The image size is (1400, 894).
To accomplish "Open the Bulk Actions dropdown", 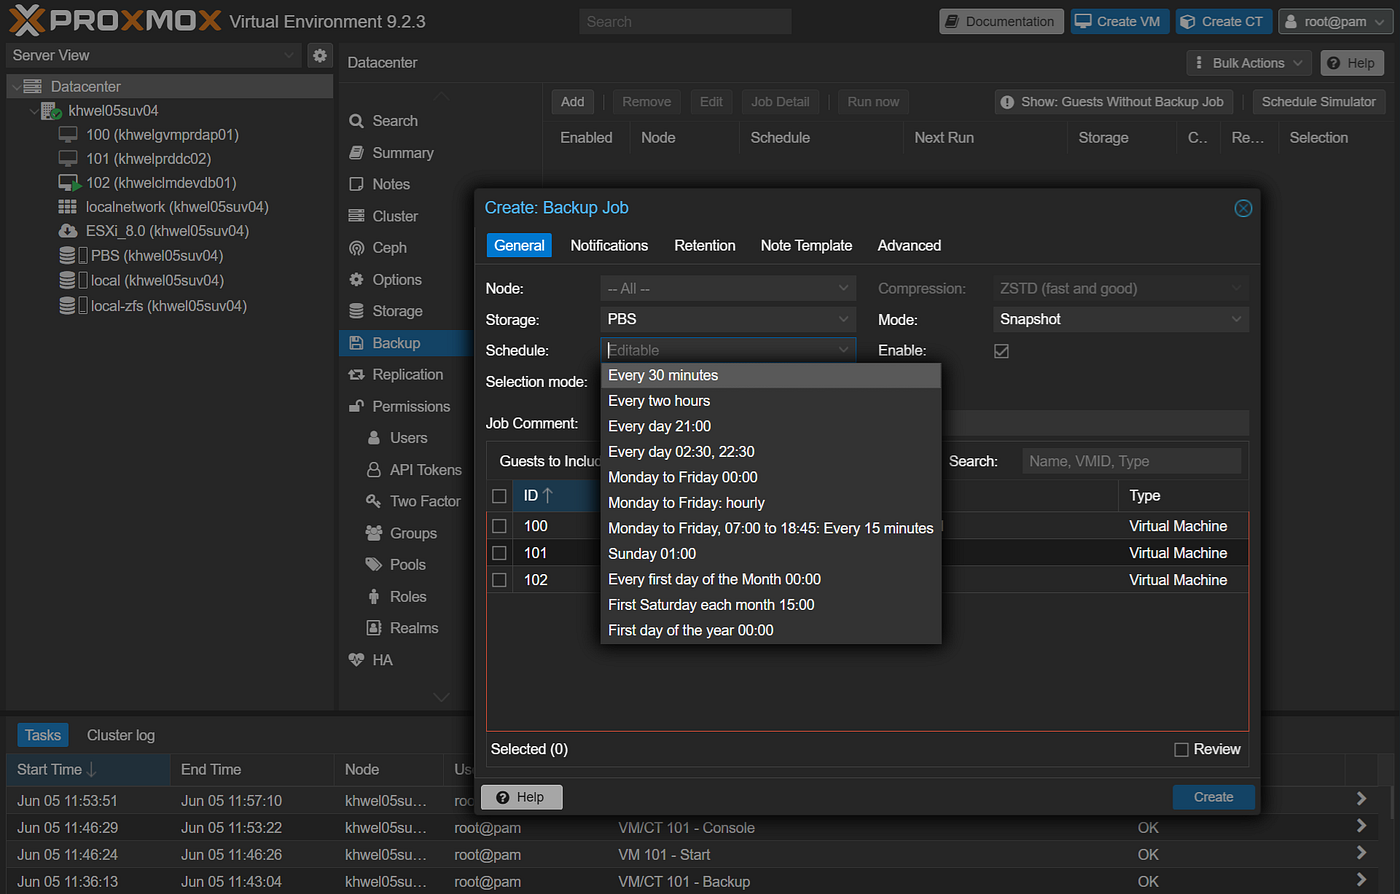I will (x=1249, y=63).
